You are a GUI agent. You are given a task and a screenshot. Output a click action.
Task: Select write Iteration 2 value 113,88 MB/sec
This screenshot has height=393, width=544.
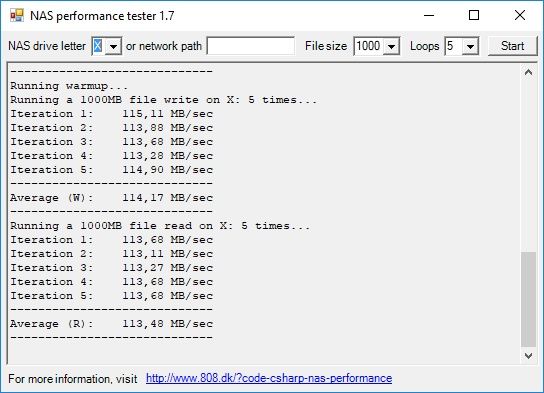pos(168,128)
